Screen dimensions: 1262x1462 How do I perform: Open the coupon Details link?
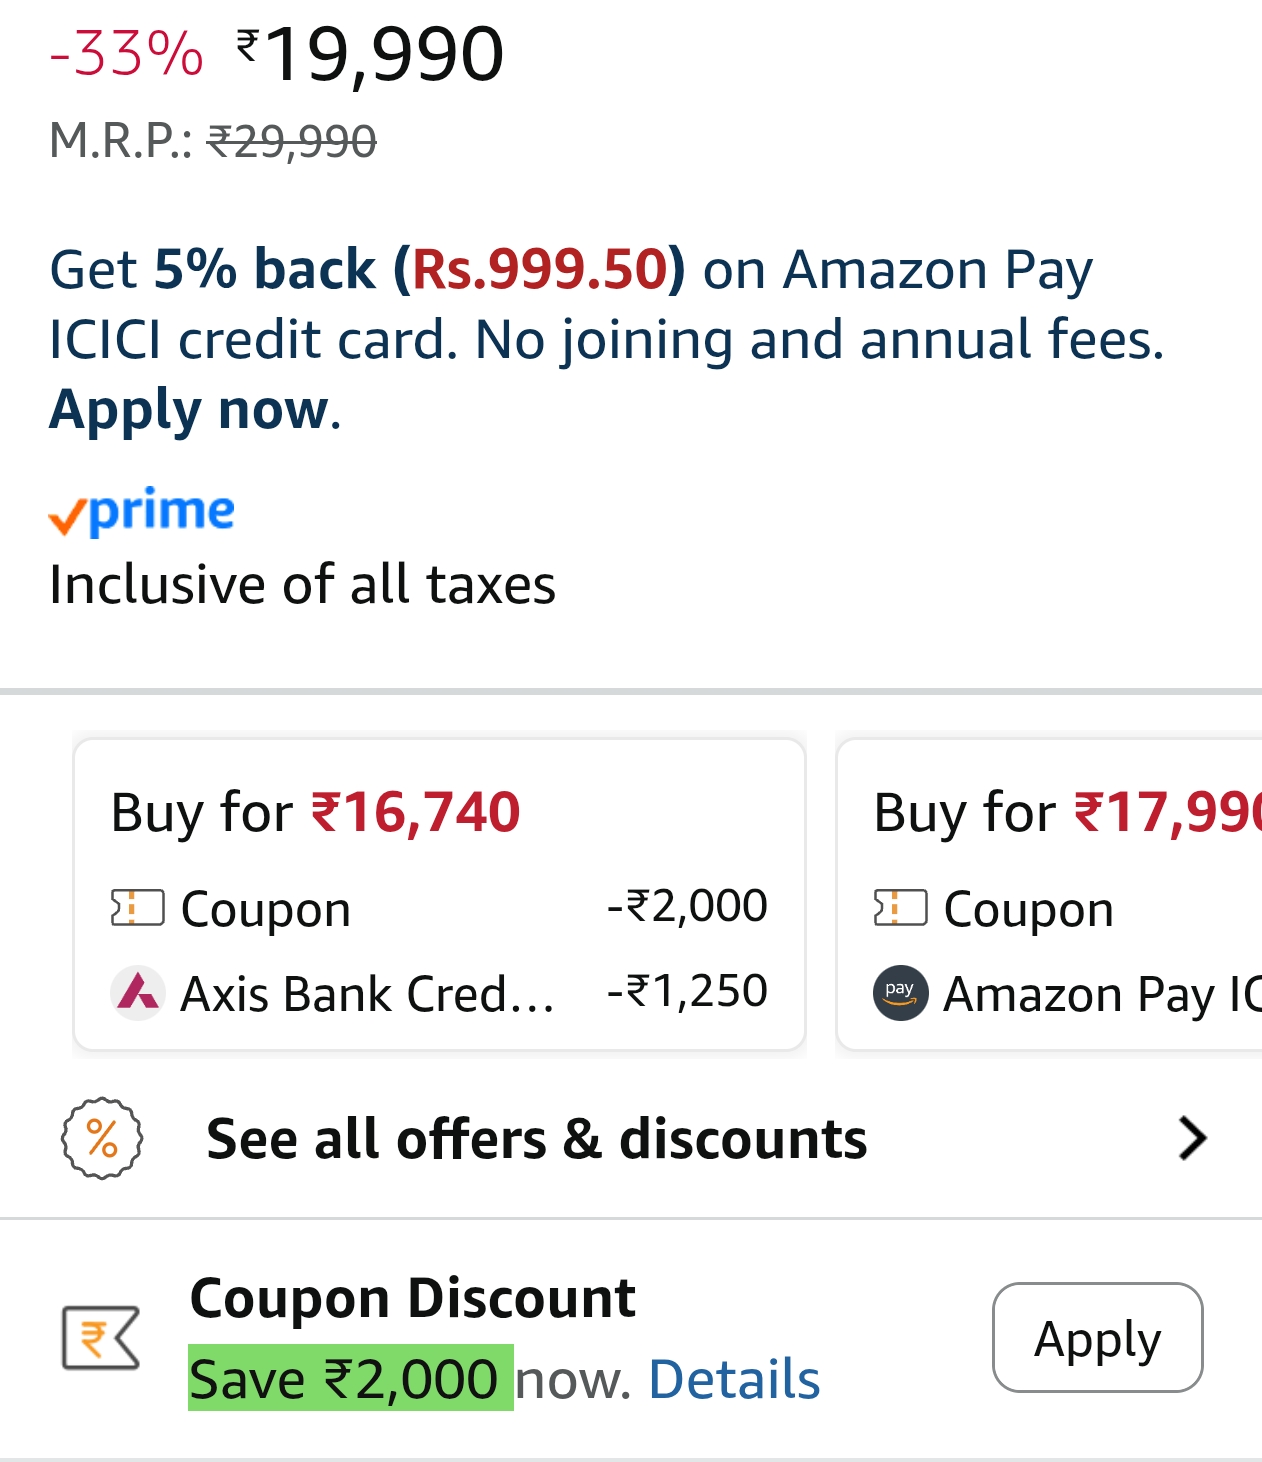click(734, 1380)
